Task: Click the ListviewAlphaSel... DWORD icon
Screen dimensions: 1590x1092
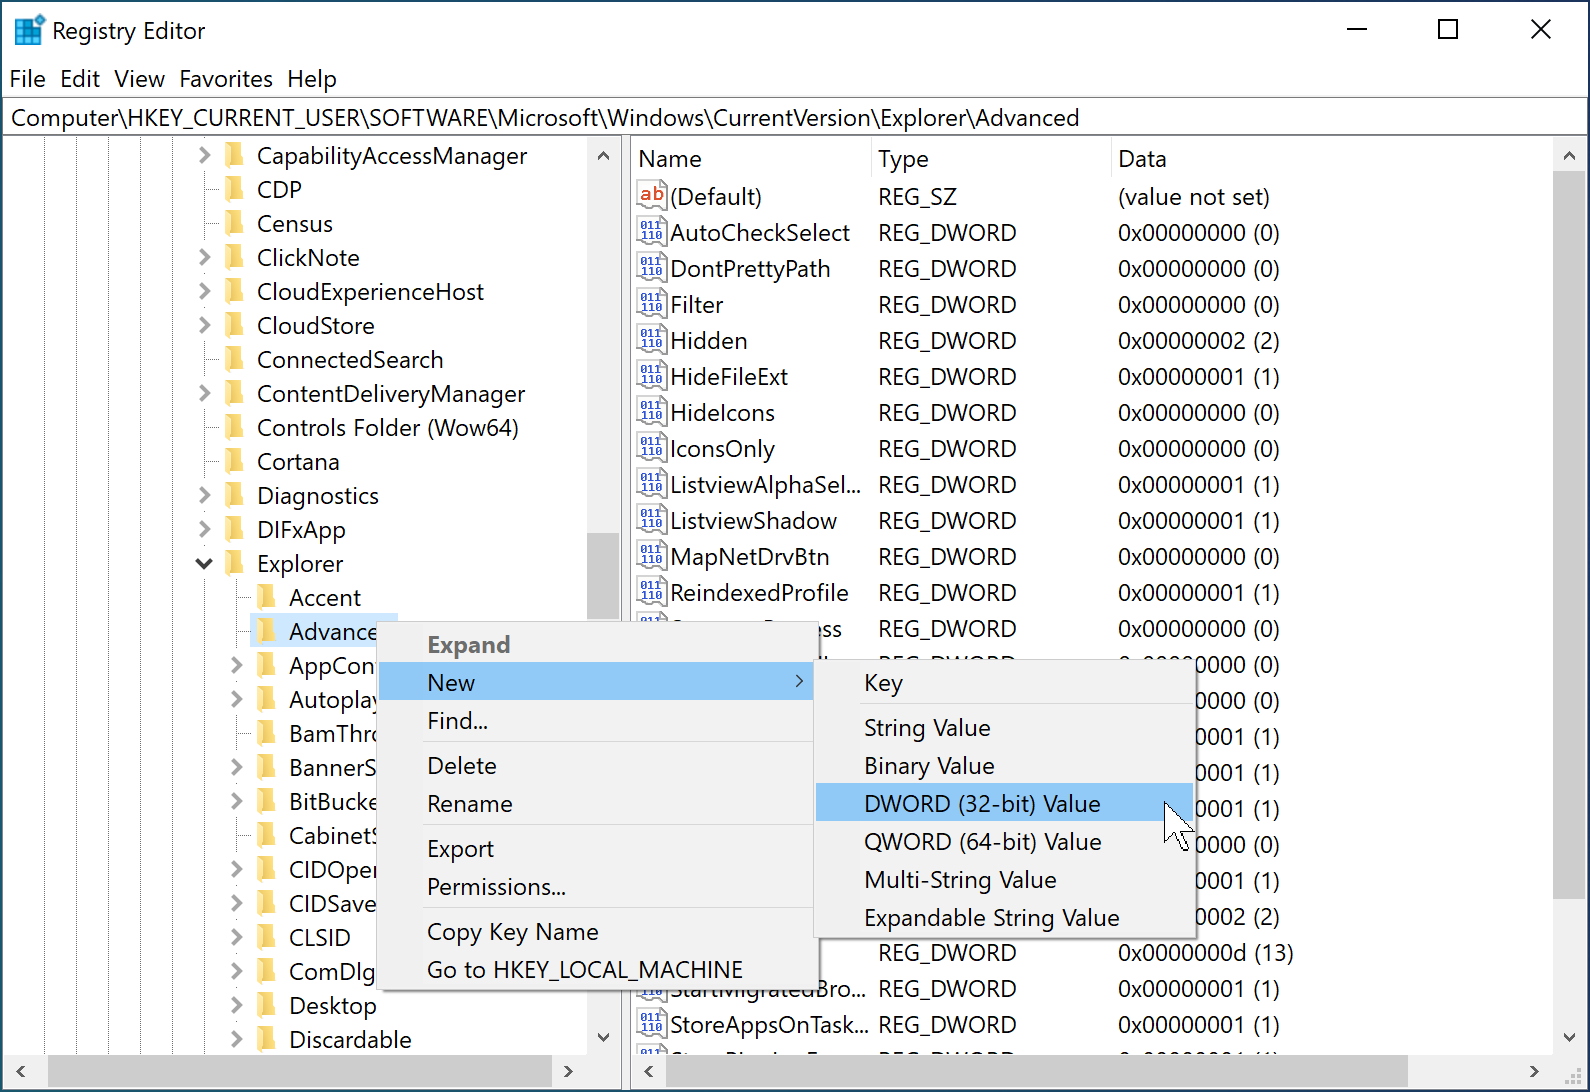Action: [651, 484]
